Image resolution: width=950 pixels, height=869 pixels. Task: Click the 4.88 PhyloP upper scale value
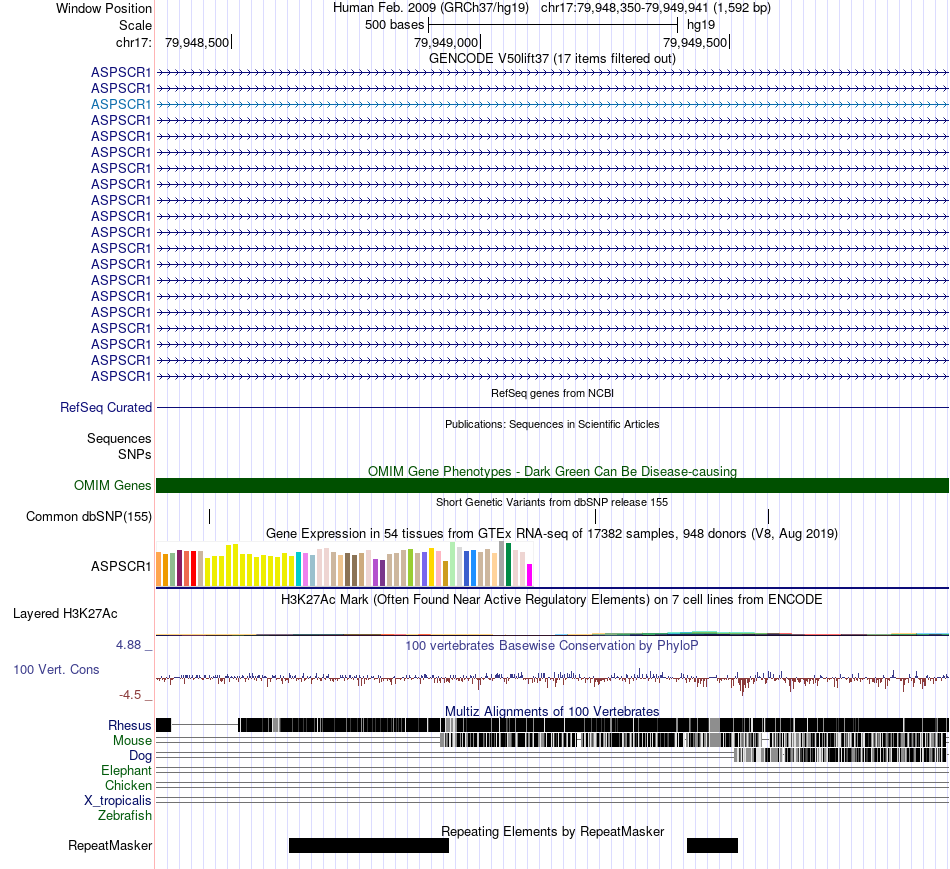click(x=128, y=645)
